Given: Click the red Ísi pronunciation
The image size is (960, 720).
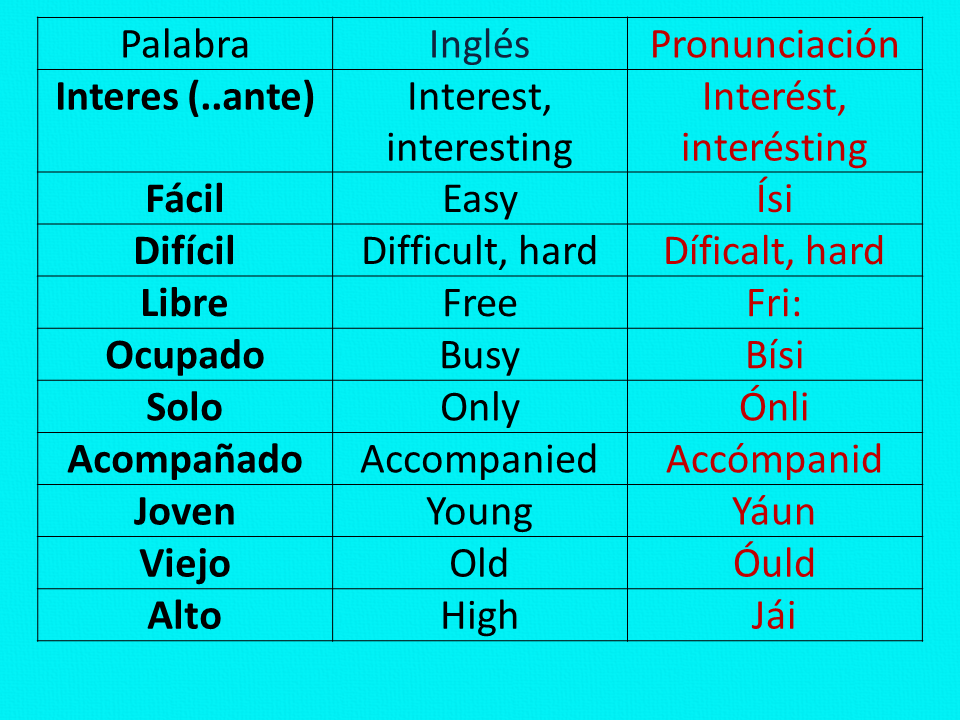Looking at the screenshot, I should pos(774,199).
